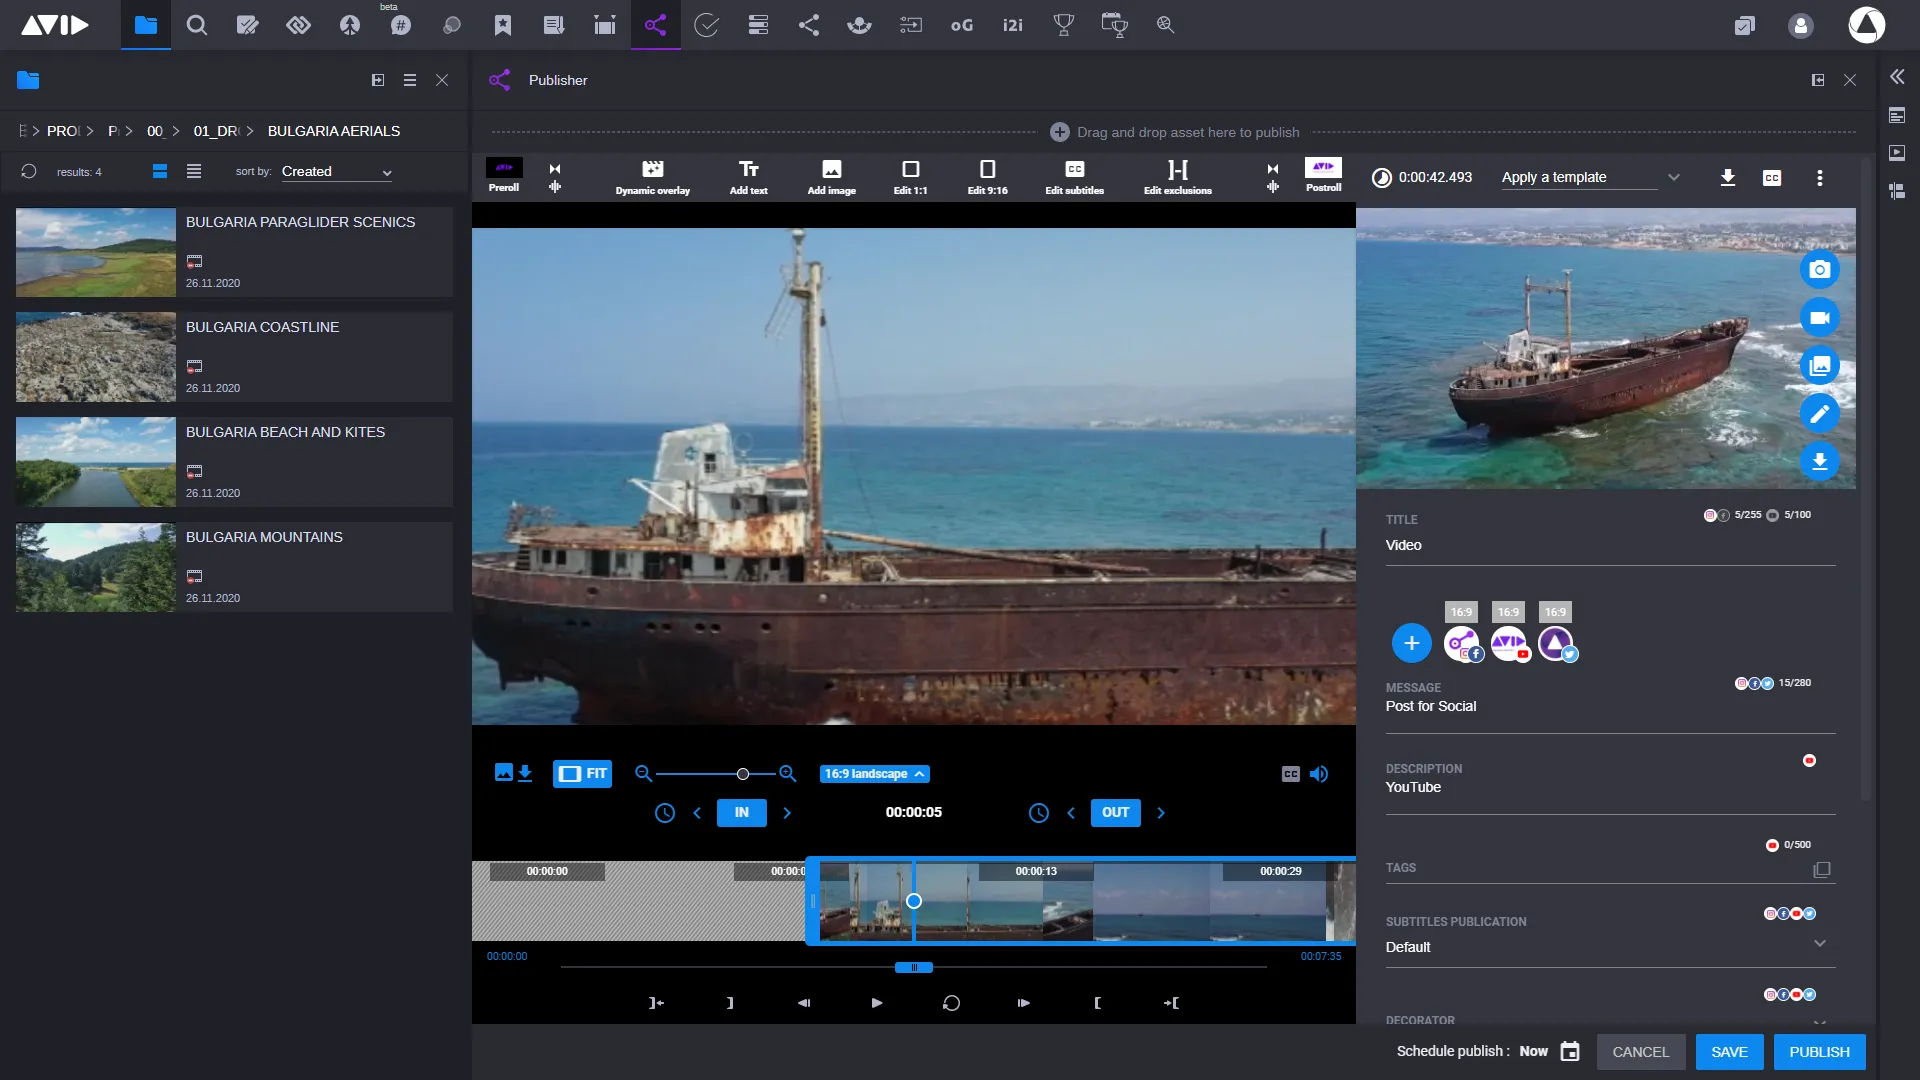Image resolution: width=1920 pixels, height=1080 pixels.
Task: Click the pencil edit thumbnail icon
Action: [x=1819, y=413]
